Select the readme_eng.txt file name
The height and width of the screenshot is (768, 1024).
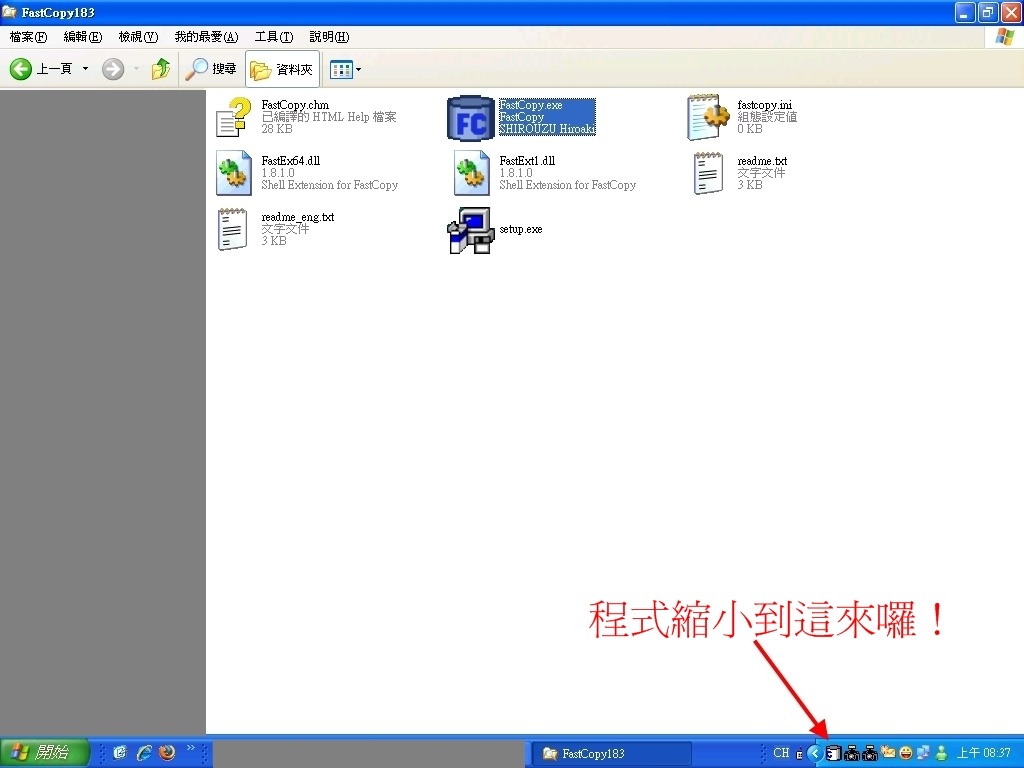click(x=297, y=217)
